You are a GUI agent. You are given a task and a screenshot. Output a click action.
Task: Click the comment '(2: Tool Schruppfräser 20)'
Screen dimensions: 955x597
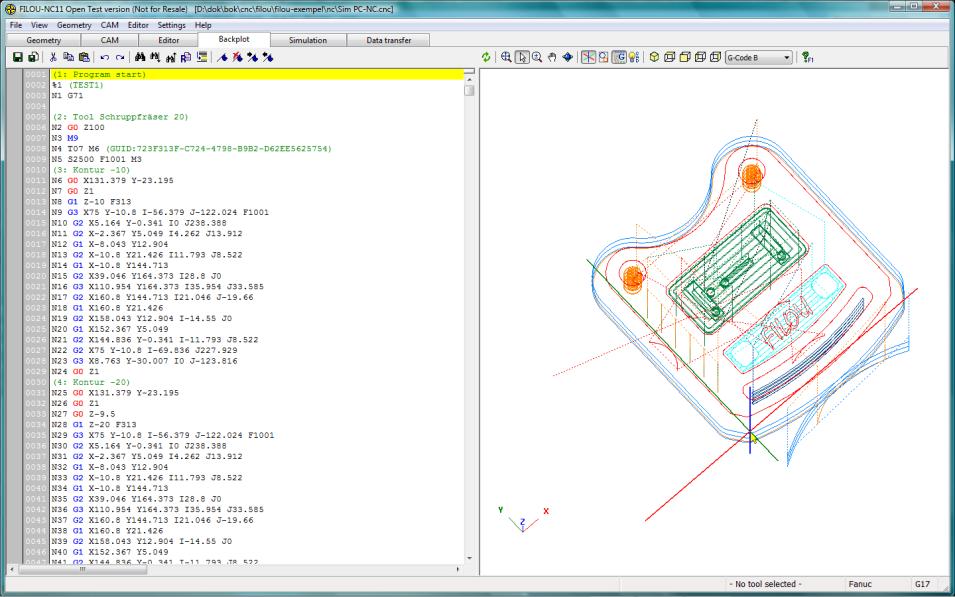[x=121, y=117]
